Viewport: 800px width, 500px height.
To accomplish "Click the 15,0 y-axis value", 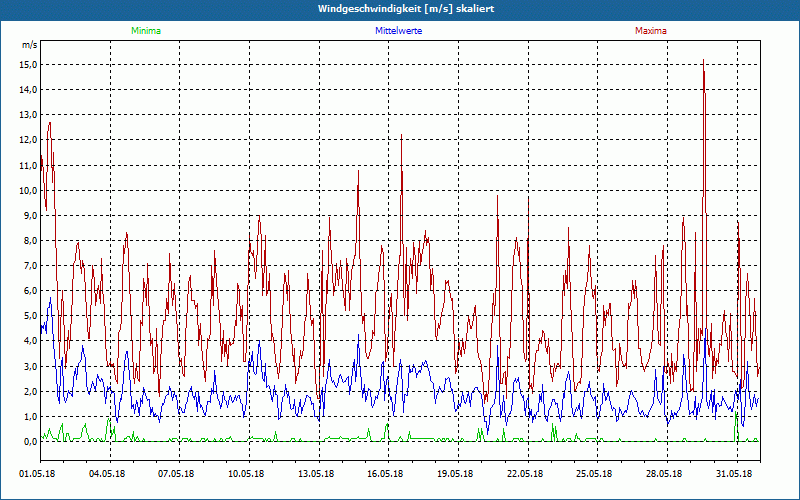I will point(29,65).
